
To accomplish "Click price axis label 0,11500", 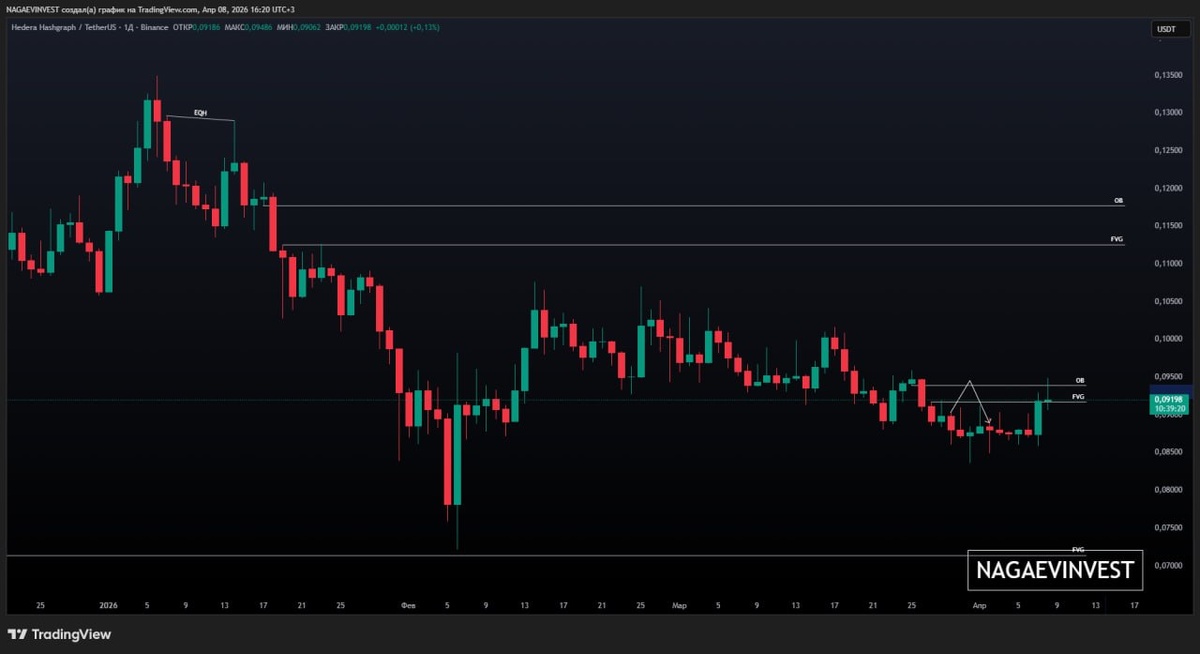I will coord(1169,225).
